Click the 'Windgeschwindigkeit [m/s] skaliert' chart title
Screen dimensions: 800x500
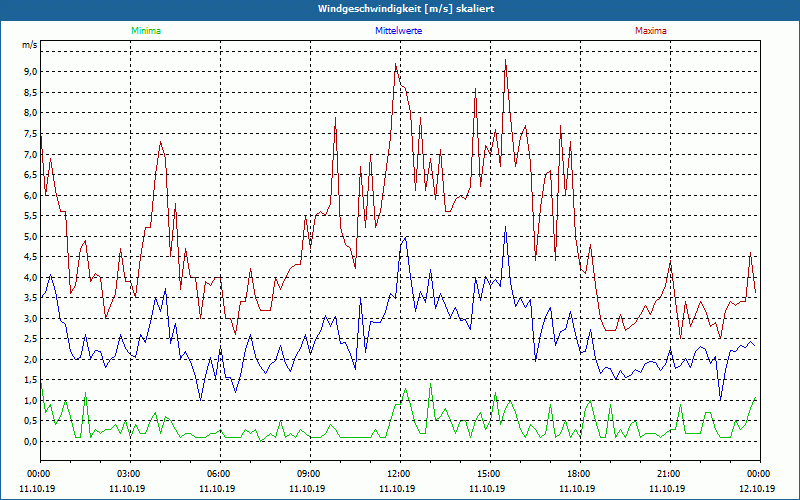[x=406, y=9]
